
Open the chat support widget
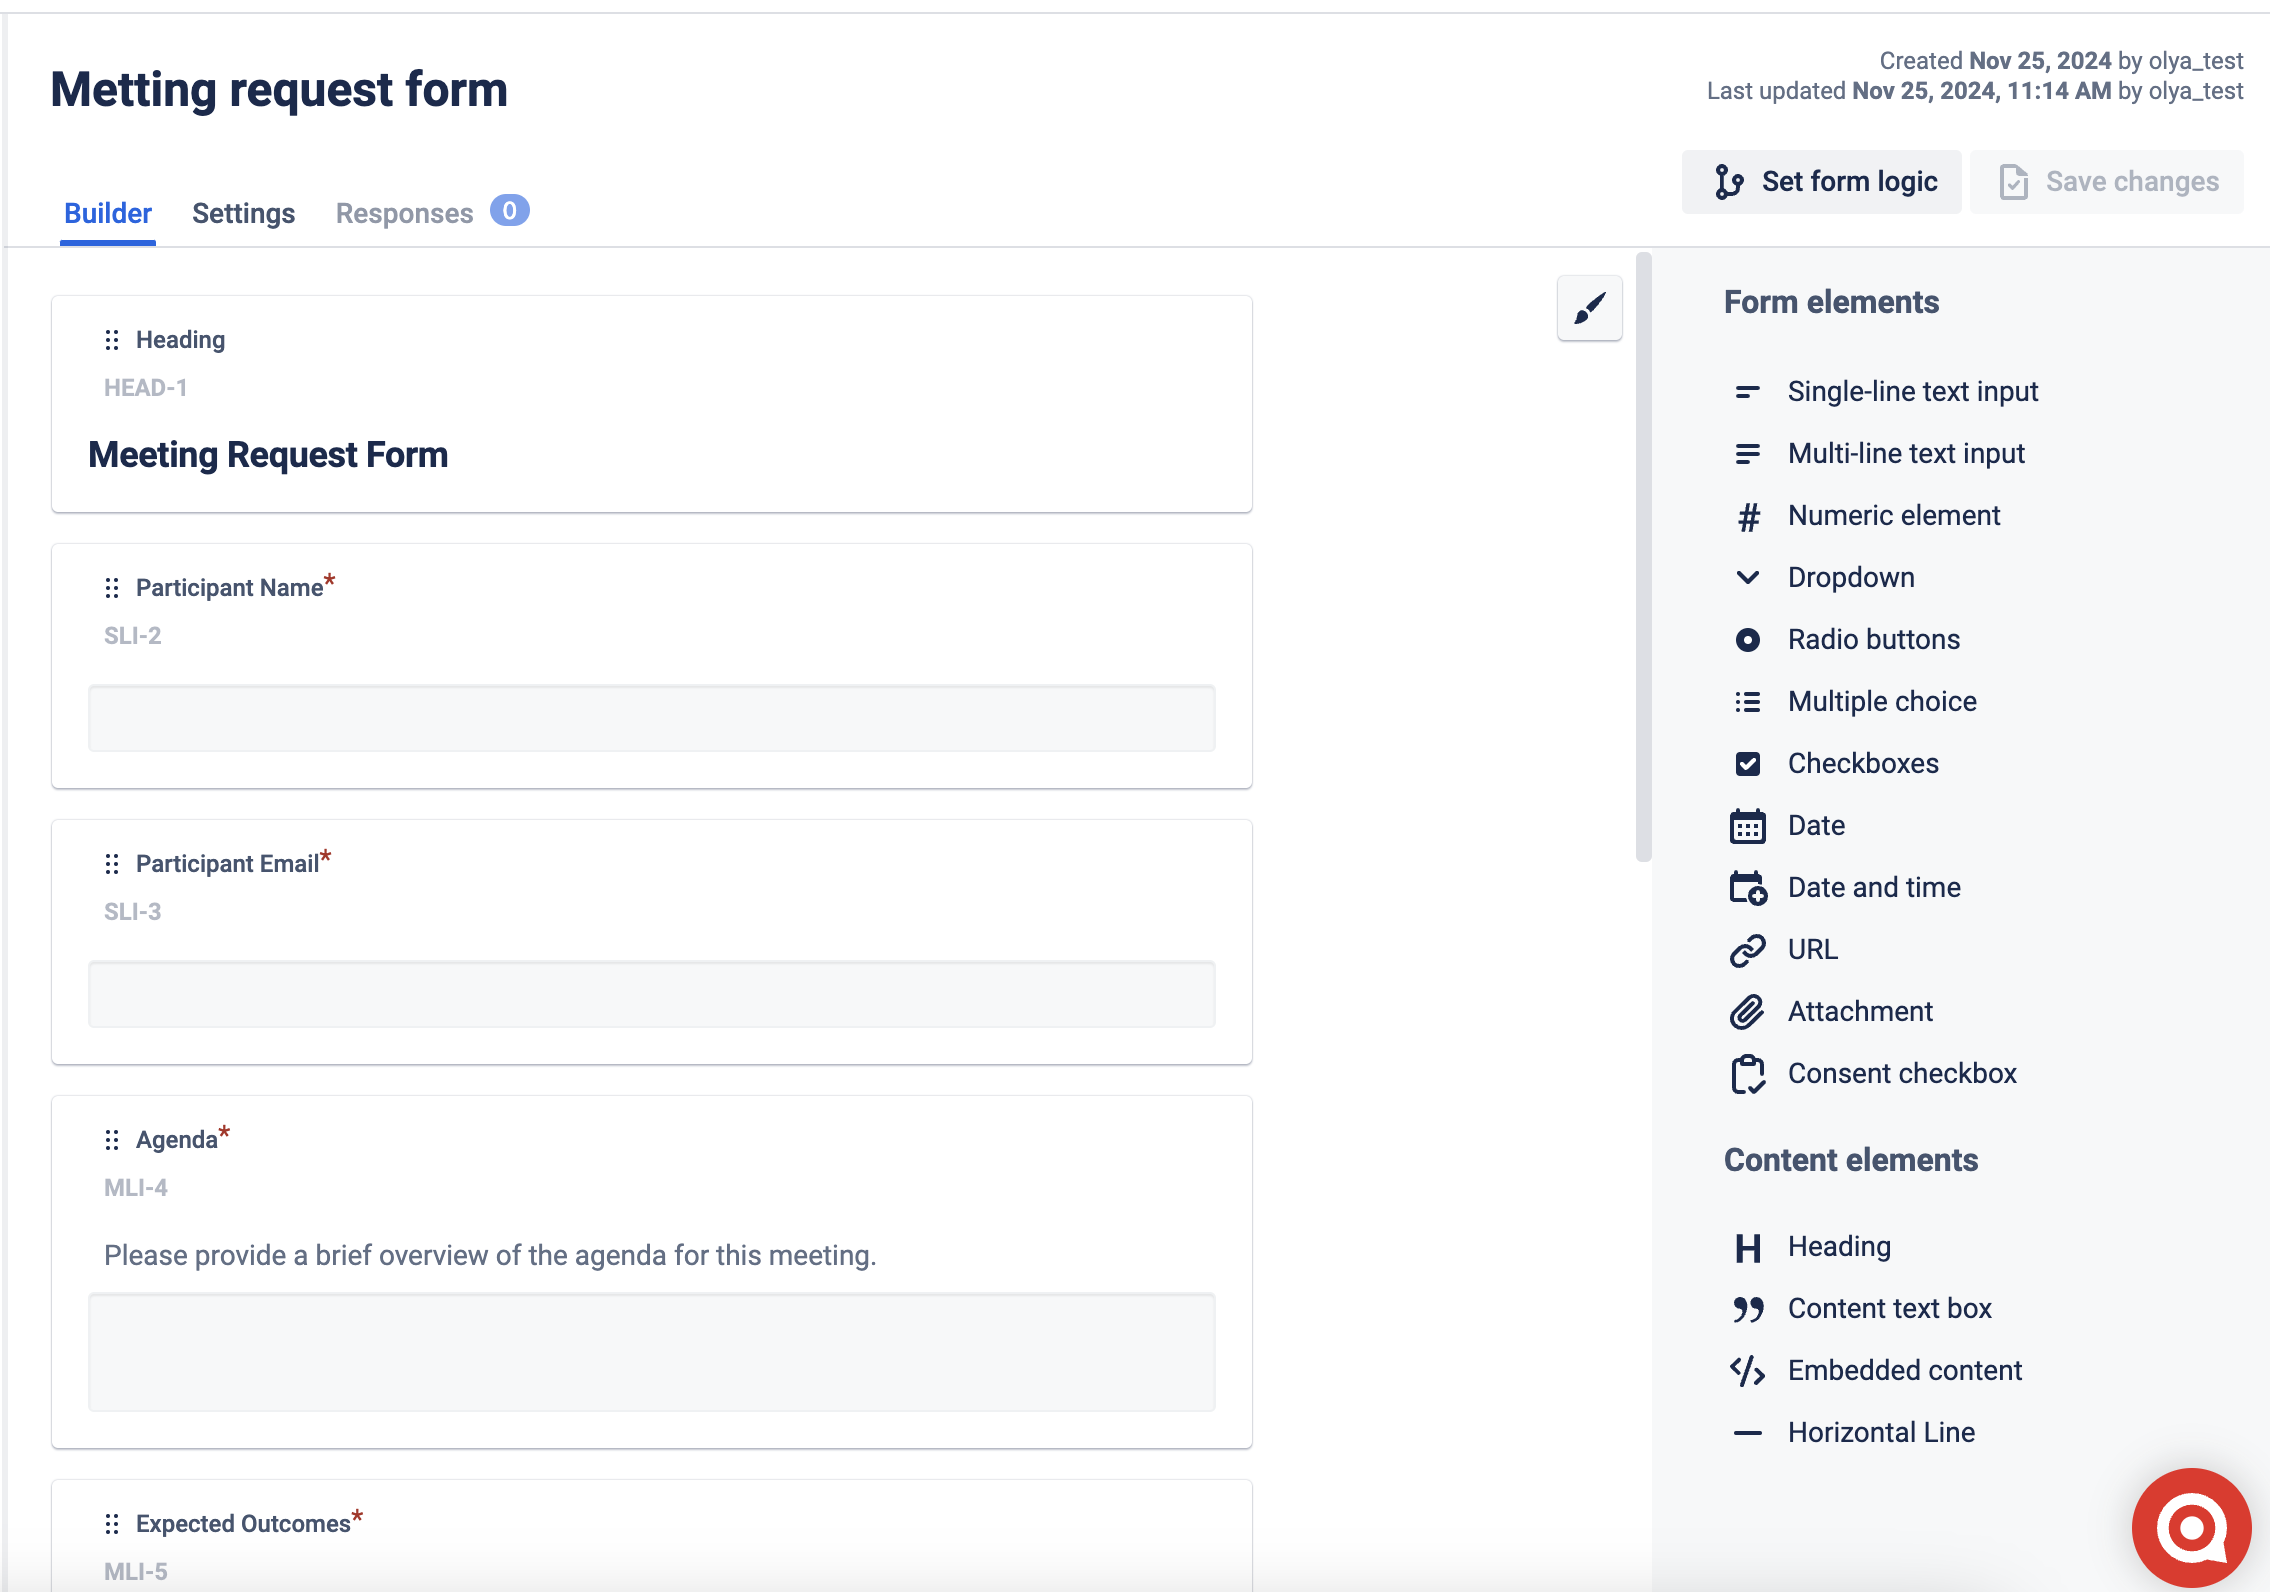2190,1527
